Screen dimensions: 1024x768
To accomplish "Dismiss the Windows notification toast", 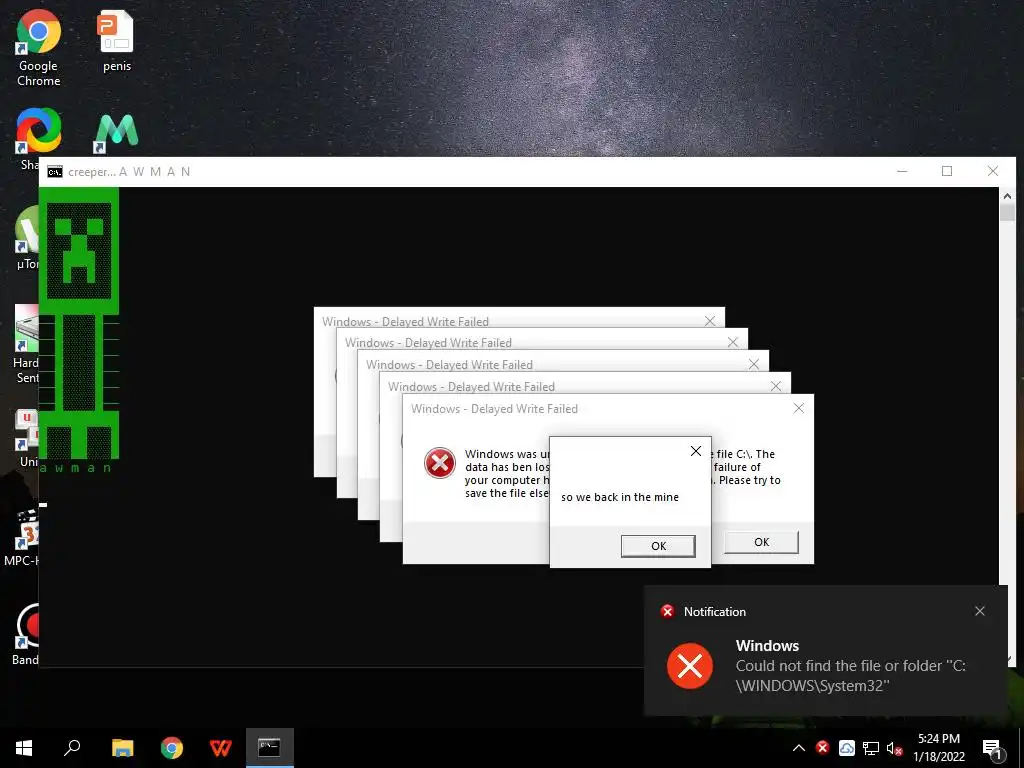I will [x=980, y=611].
